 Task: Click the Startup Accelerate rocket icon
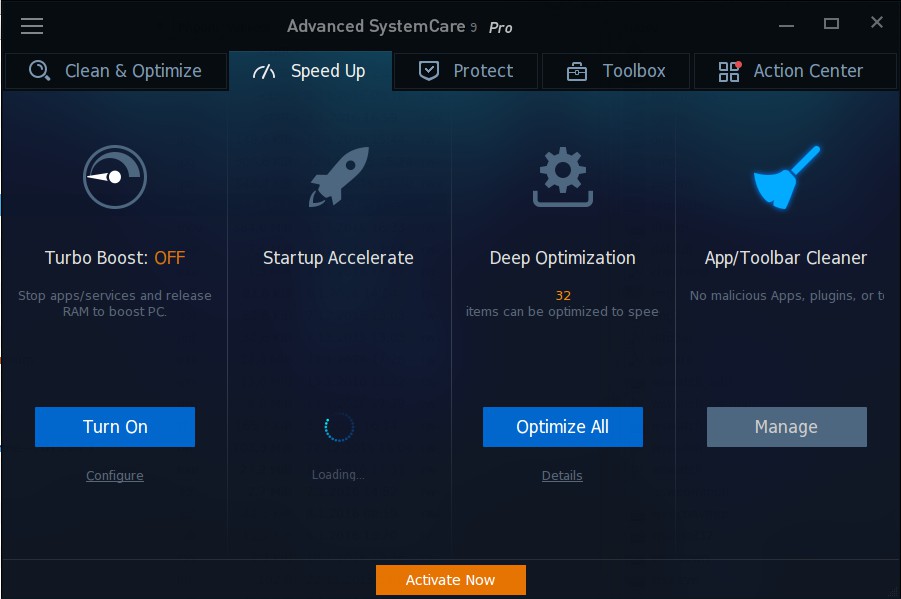(338, 176)
